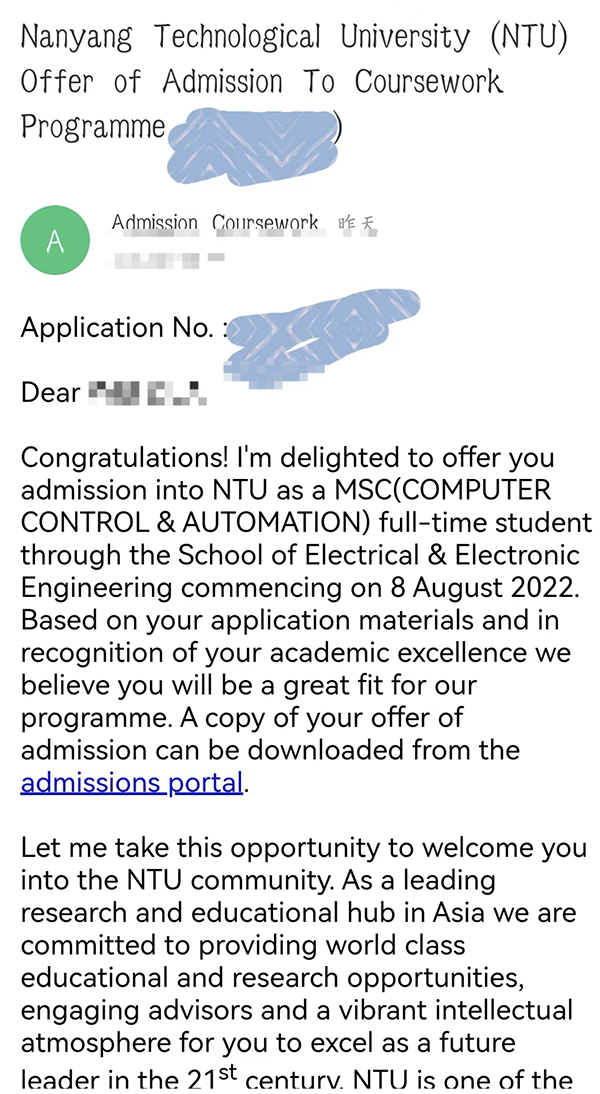Click the "Nanyang Technological University (NTU)" title line
Screen dimensions: 600x1094
point(294,38)
